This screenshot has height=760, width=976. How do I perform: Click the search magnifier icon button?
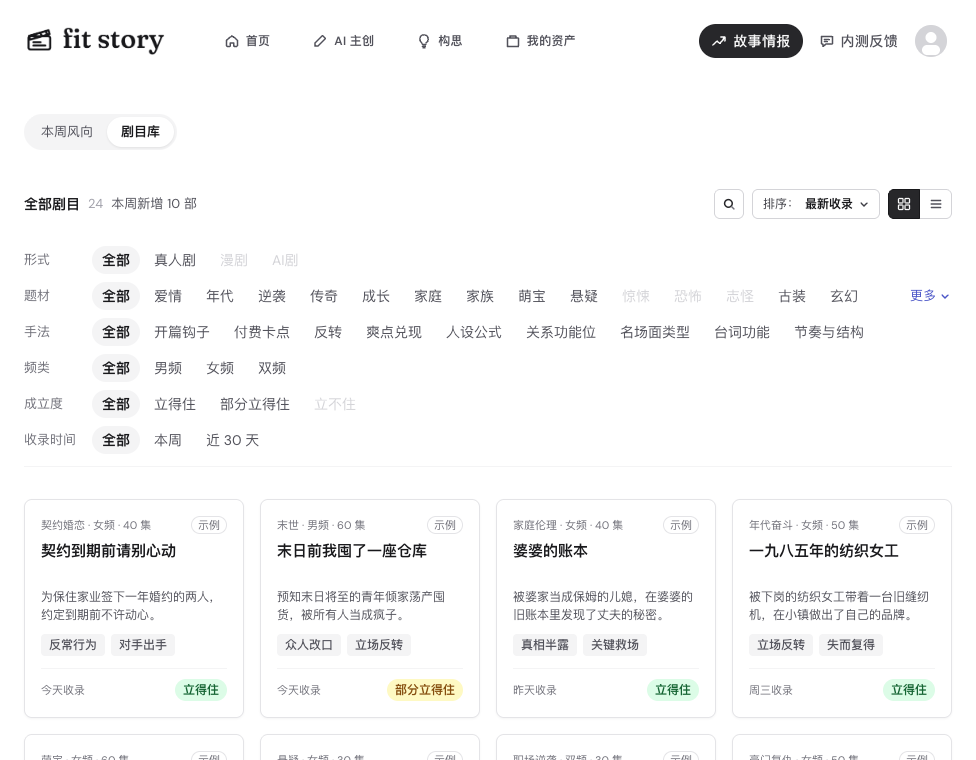click(x=729, y=204)
